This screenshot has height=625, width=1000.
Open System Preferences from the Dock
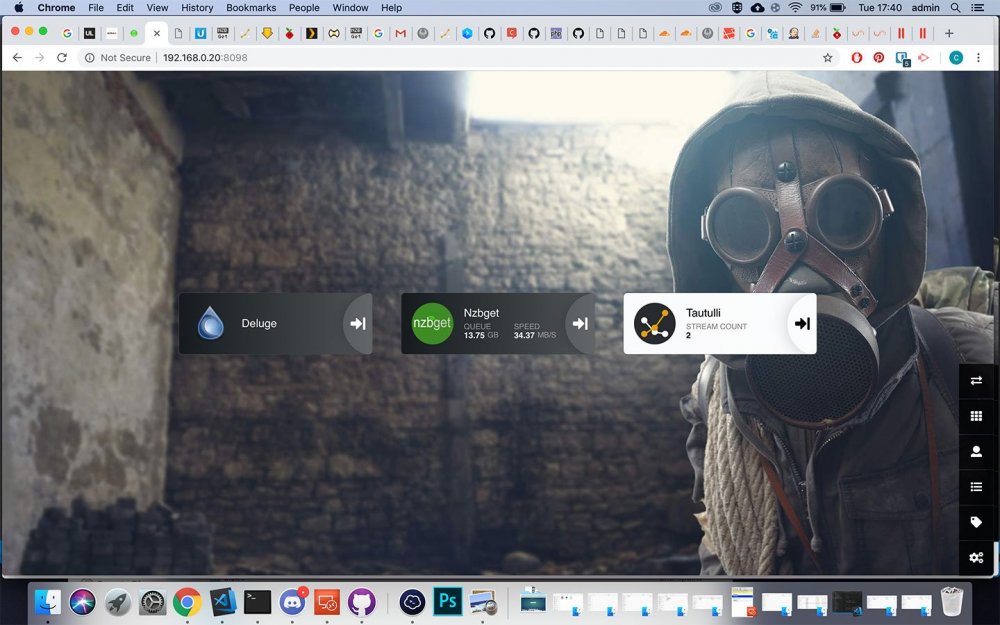152,601
